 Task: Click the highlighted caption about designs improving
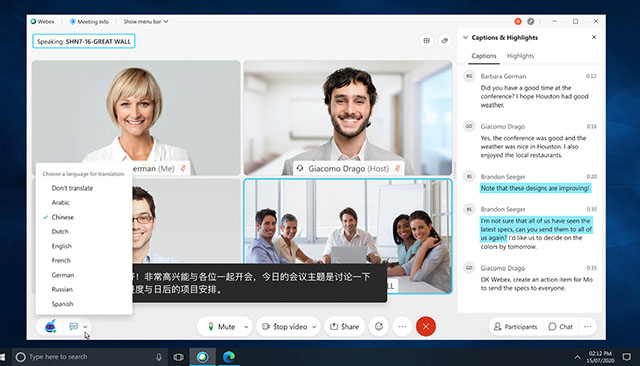tap(535, 188)
